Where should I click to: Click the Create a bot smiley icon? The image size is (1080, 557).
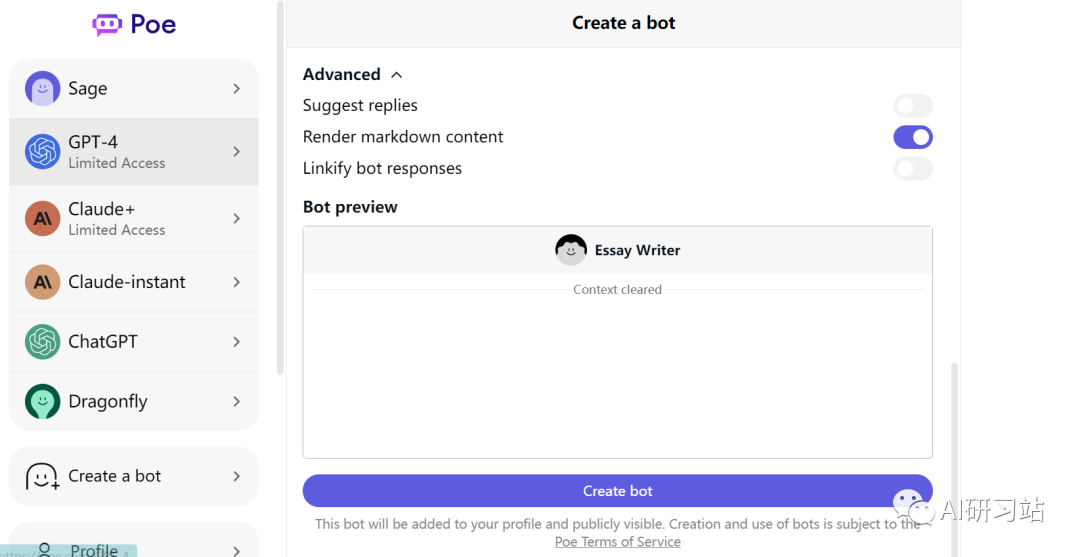(43, 476)
